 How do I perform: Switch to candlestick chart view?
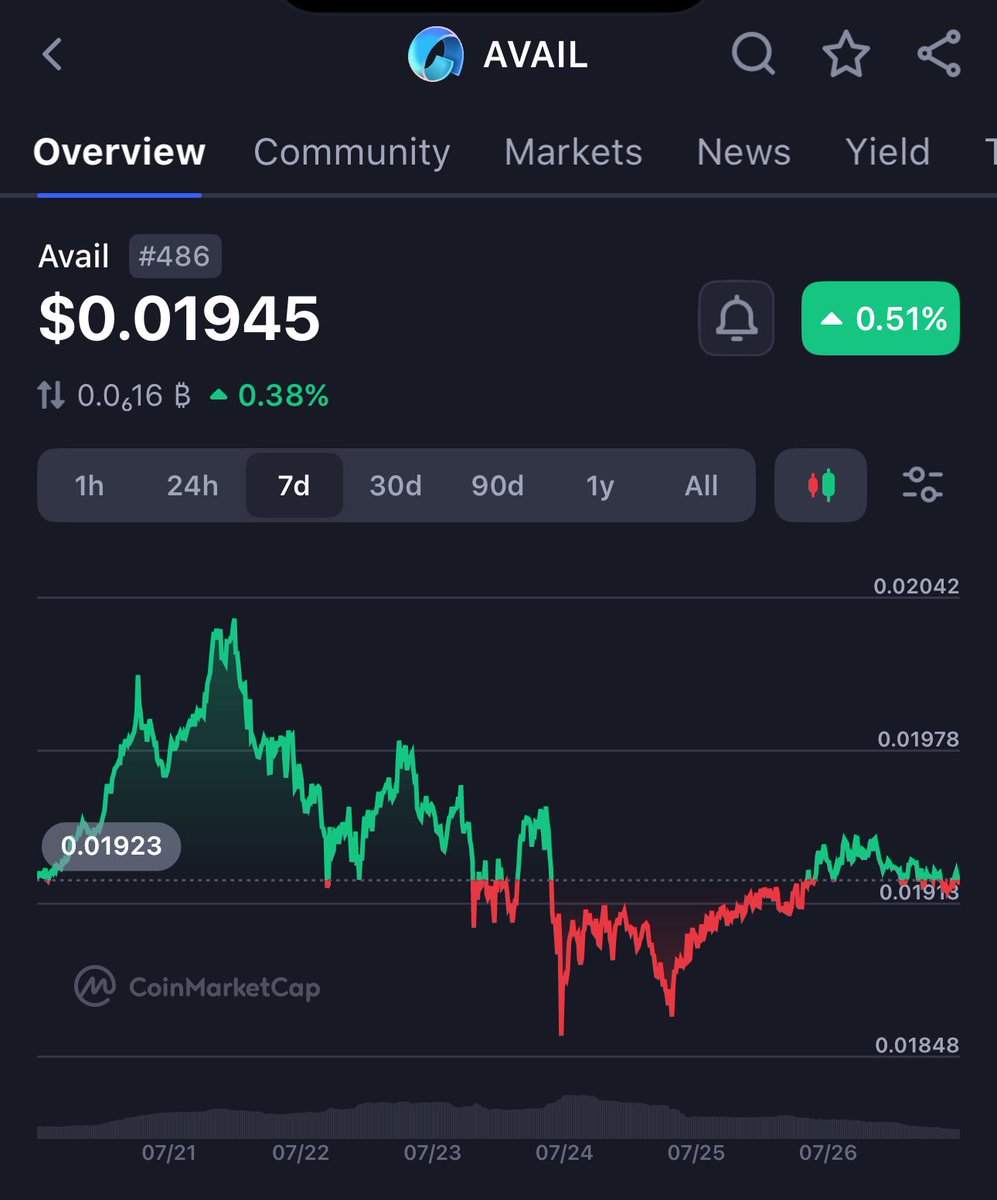tap(821, 486)
